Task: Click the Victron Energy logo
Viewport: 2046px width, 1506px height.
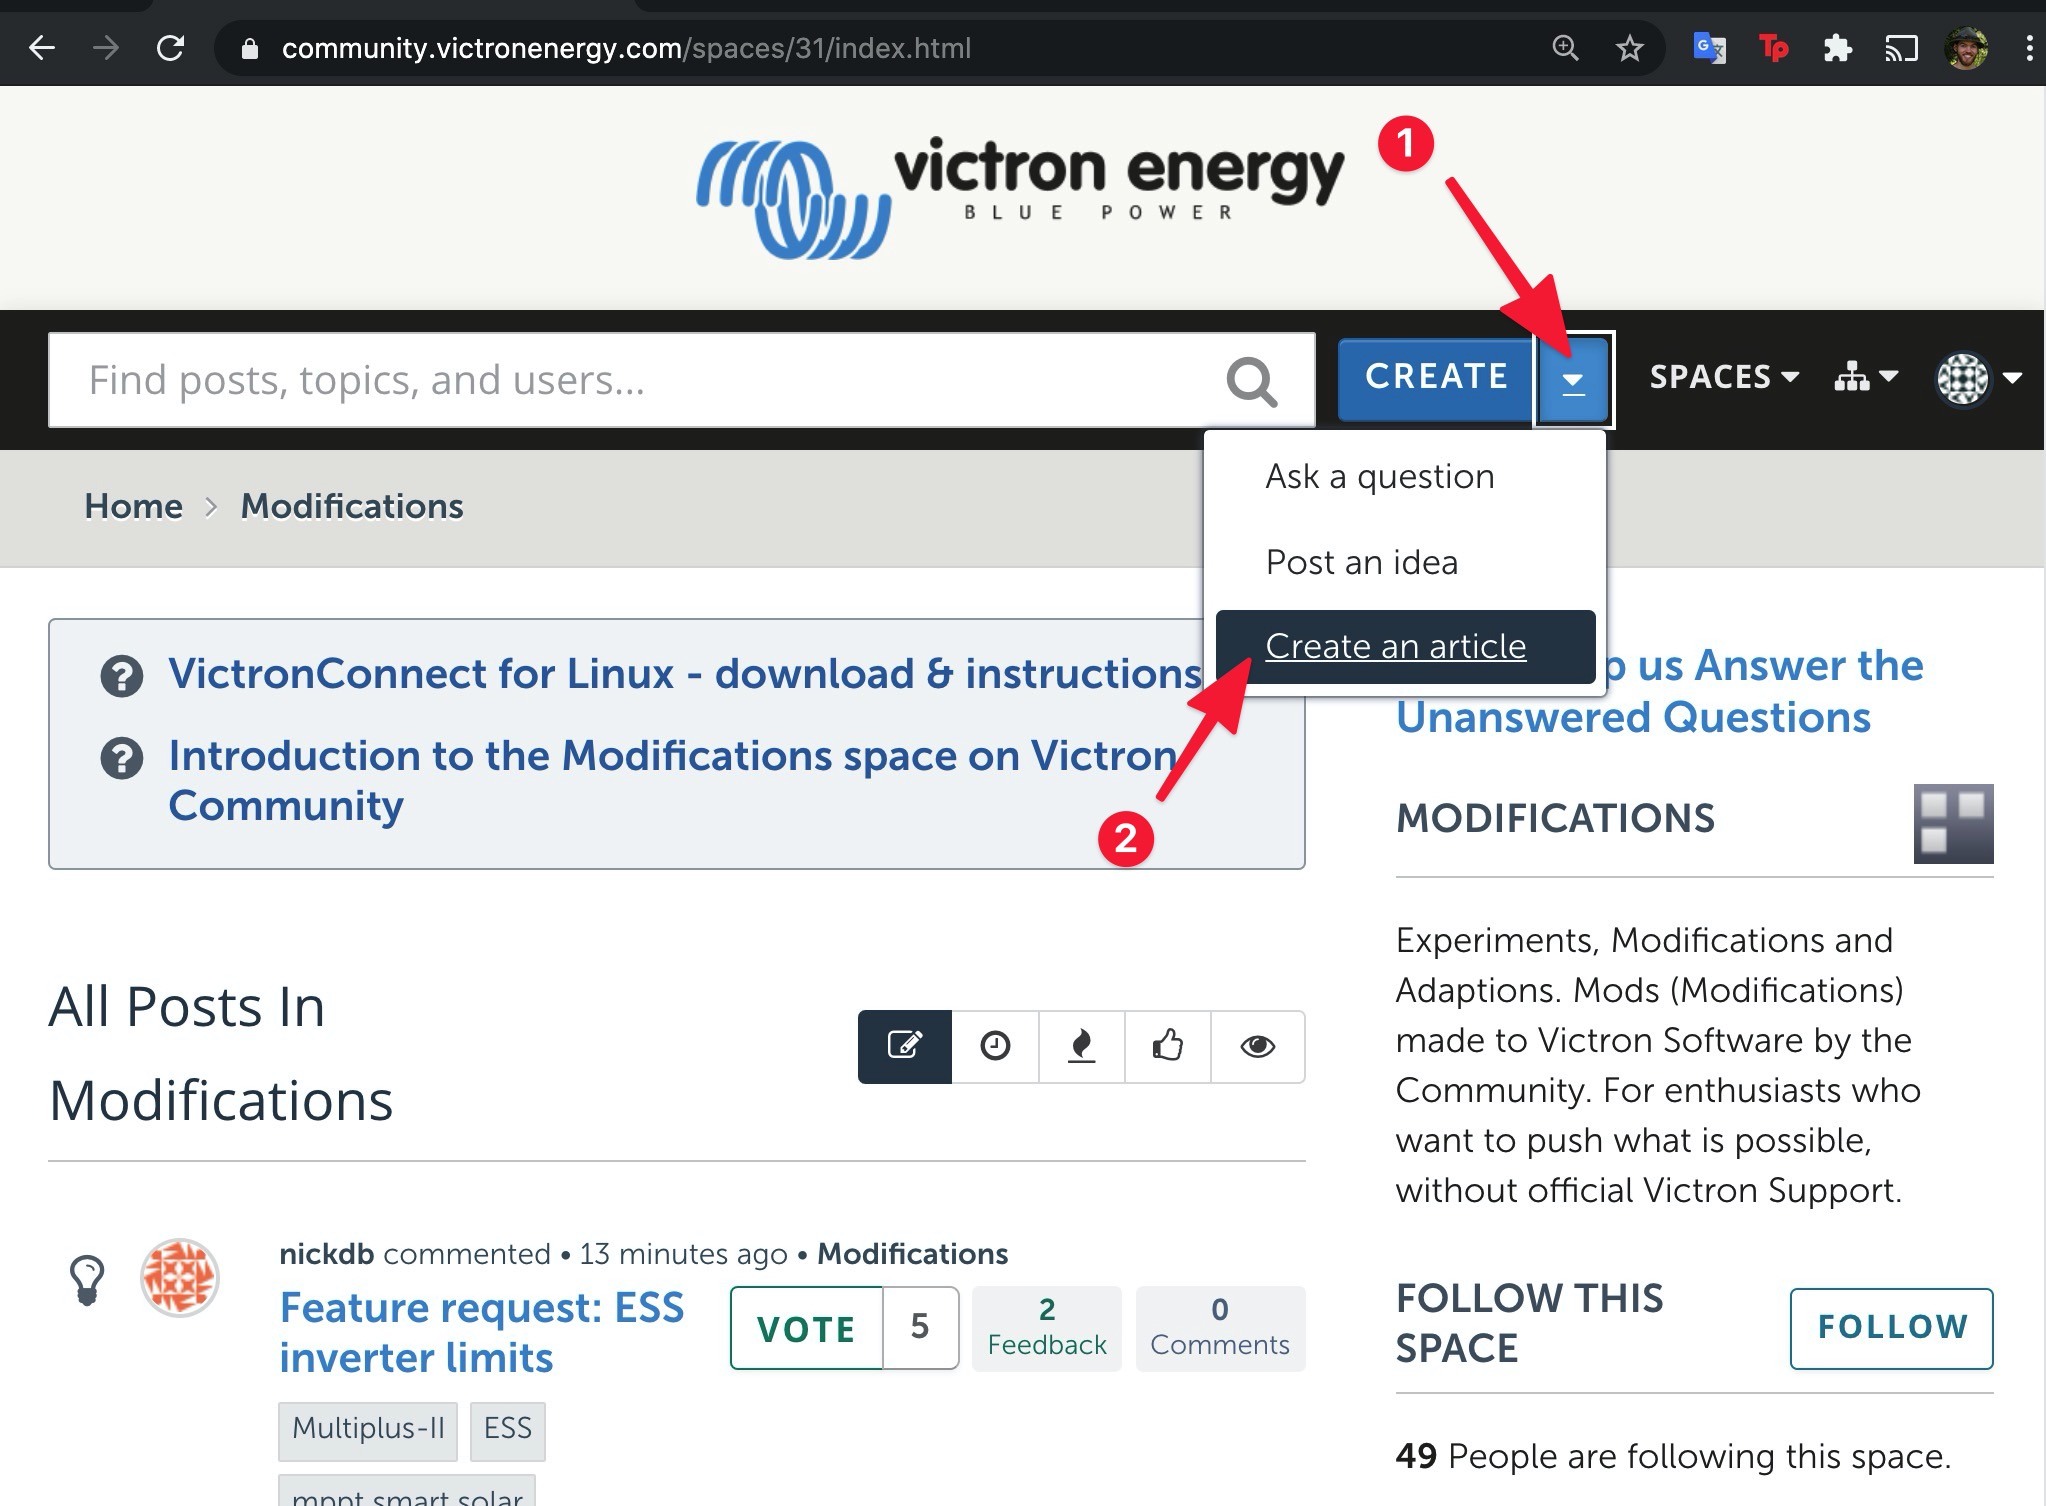Action: pos(1020,198)
